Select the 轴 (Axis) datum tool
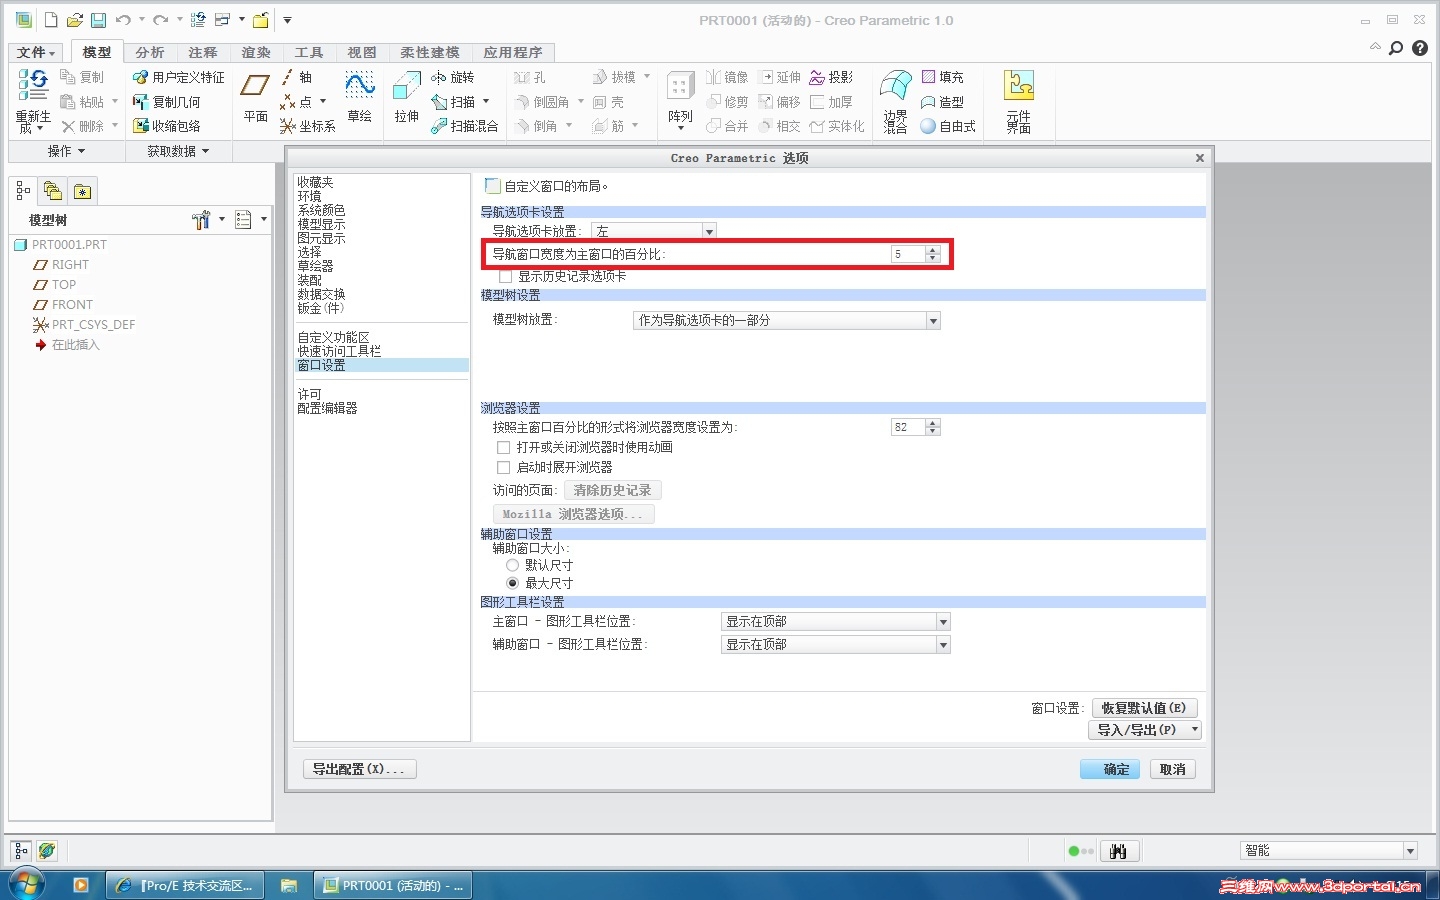1440x900 pixels. pyautogui.click(x=297, y=77)
